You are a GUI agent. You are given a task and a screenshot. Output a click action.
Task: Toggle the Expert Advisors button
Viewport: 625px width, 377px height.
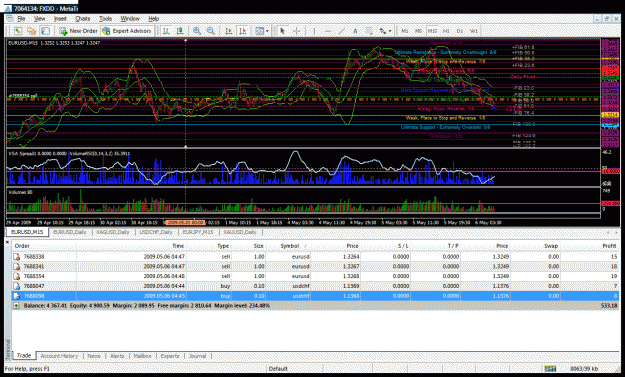[127, 31]
